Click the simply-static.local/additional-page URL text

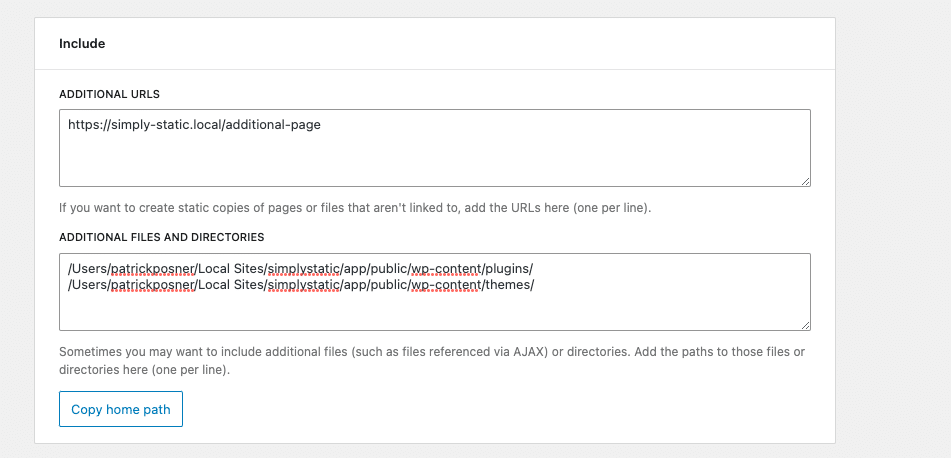194,125
